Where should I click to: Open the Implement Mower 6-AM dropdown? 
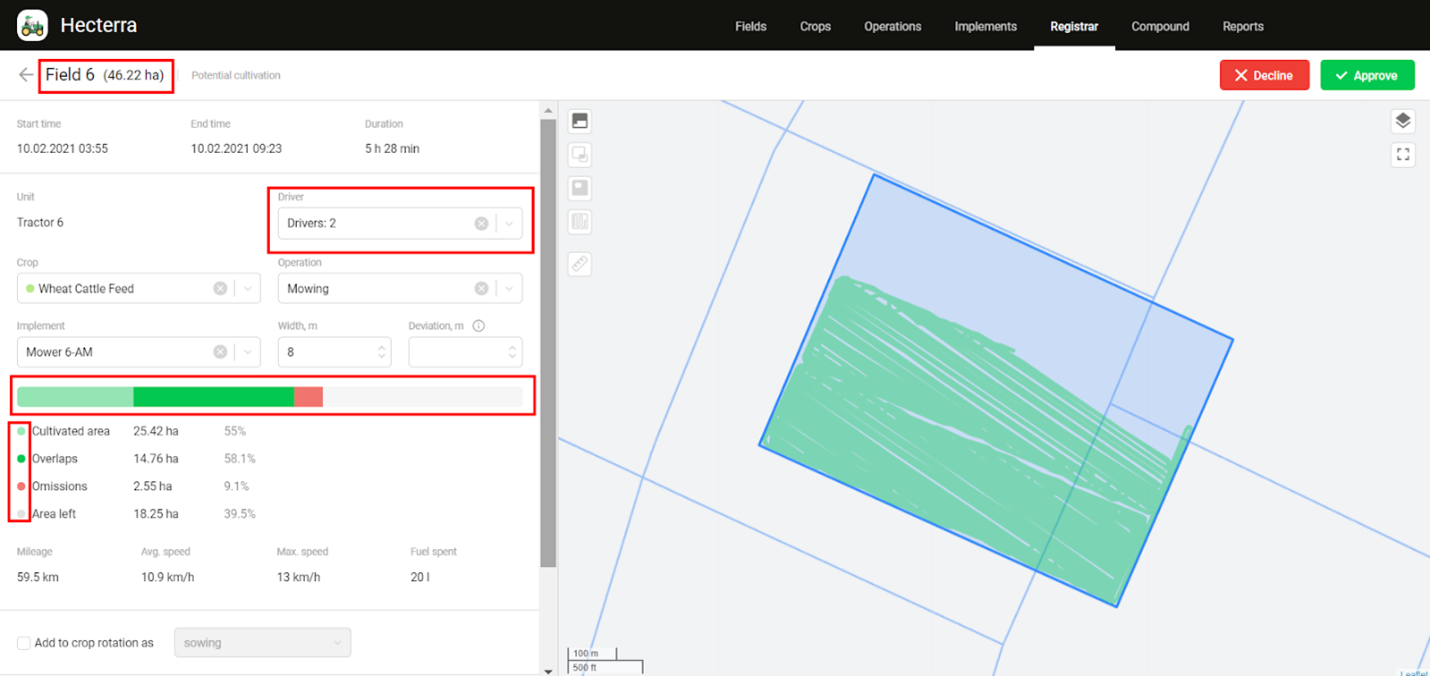[247, 352]
